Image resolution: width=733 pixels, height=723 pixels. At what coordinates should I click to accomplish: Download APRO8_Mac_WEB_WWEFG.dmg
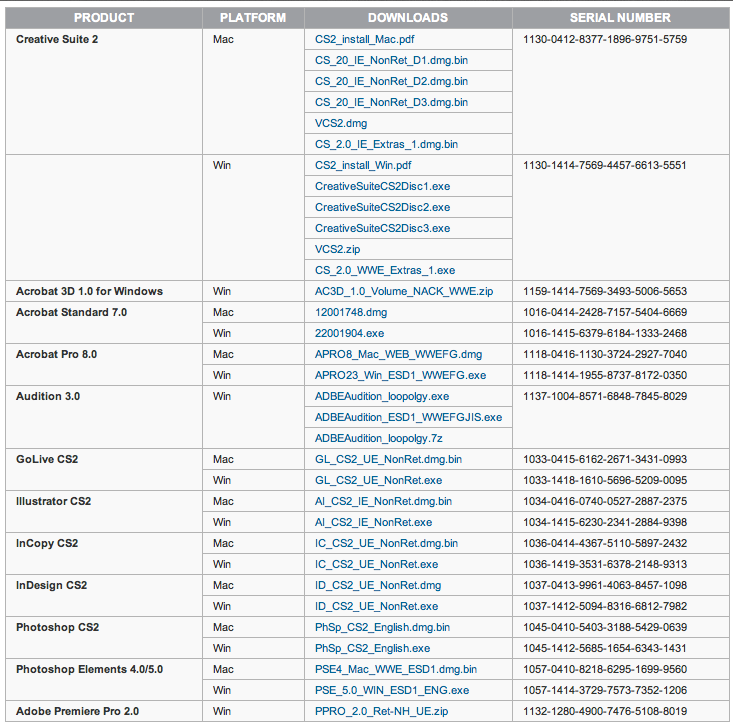tap(398, 355)
